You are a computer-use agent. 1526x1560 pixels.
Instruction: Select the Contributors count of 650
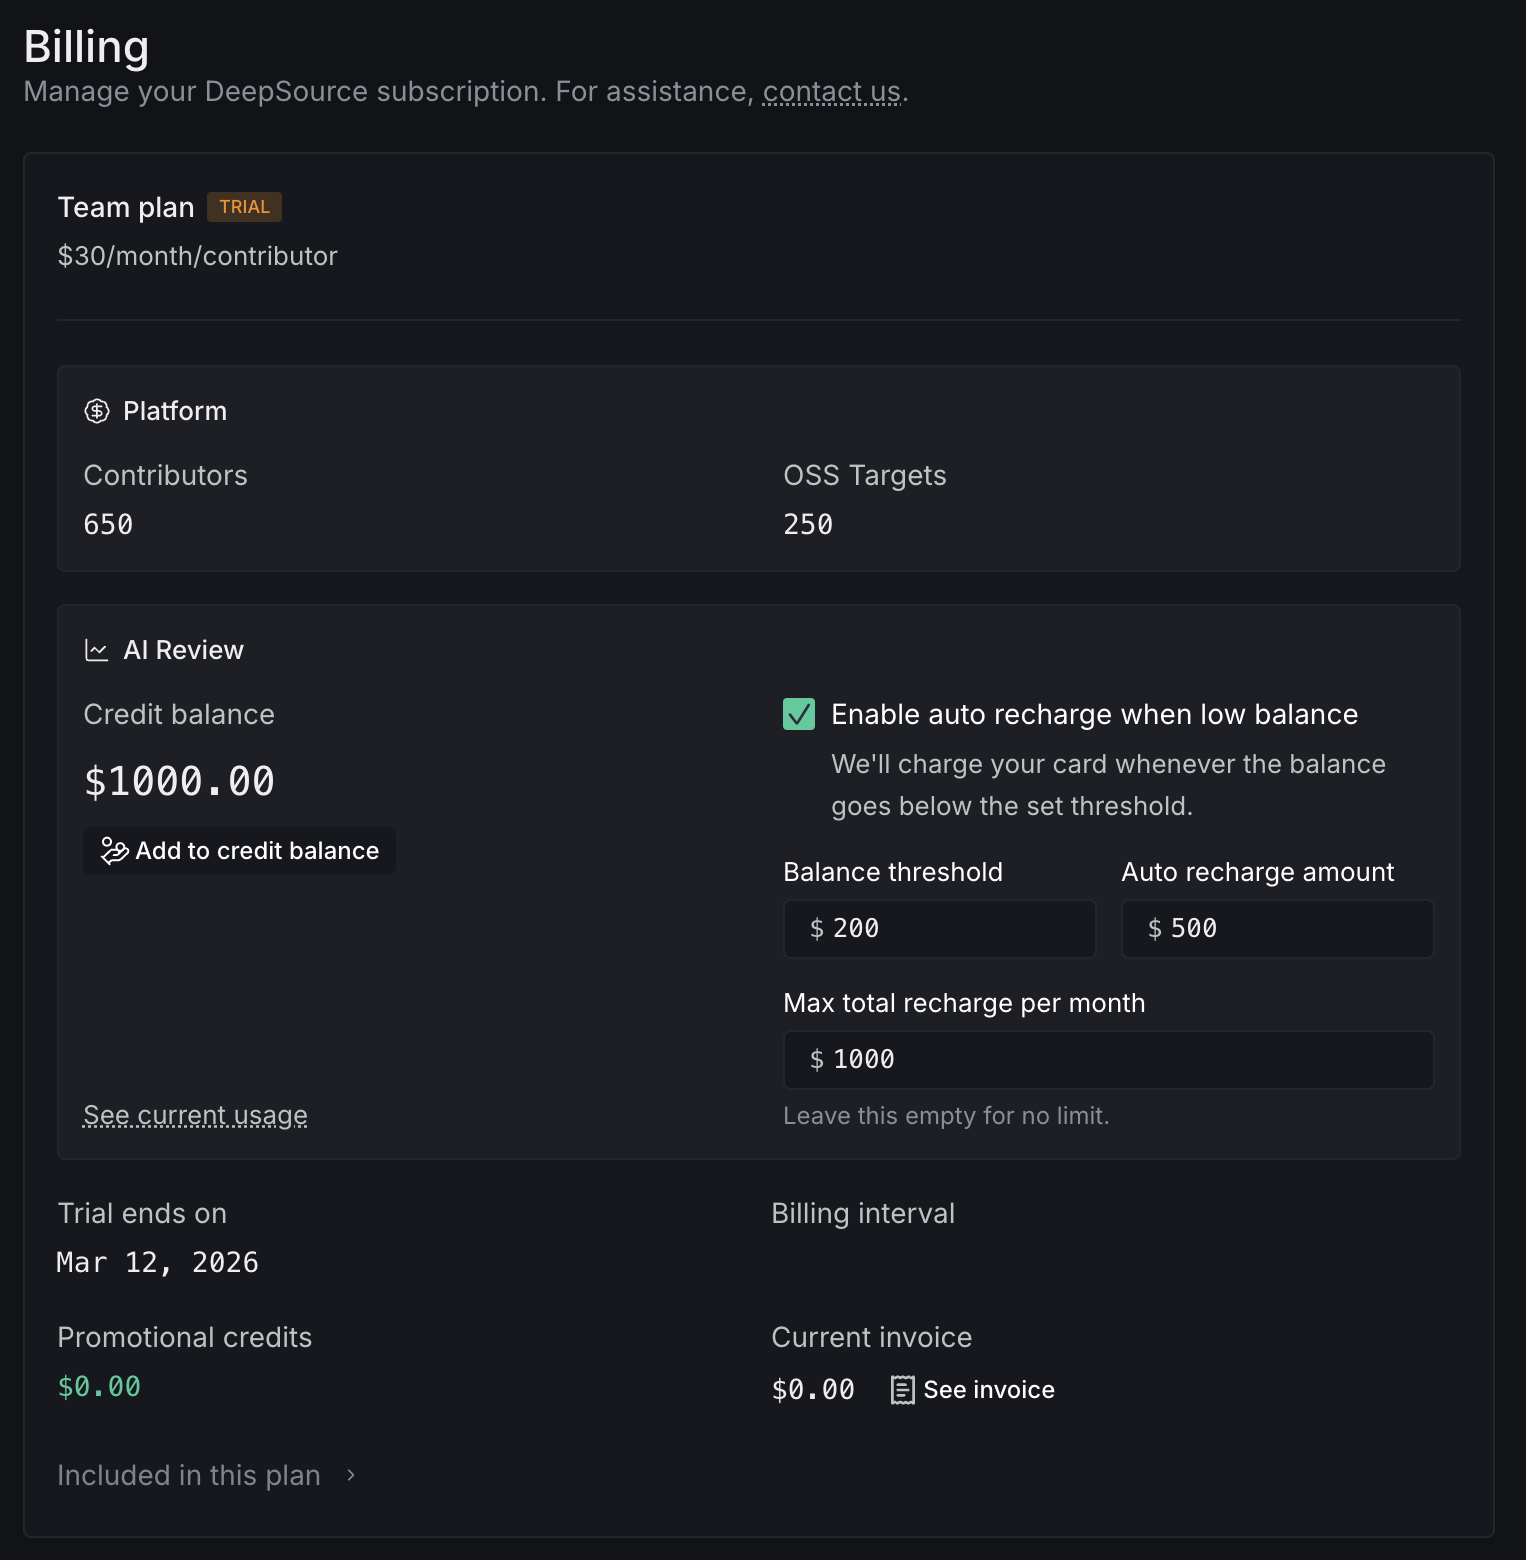pos(108,524)
